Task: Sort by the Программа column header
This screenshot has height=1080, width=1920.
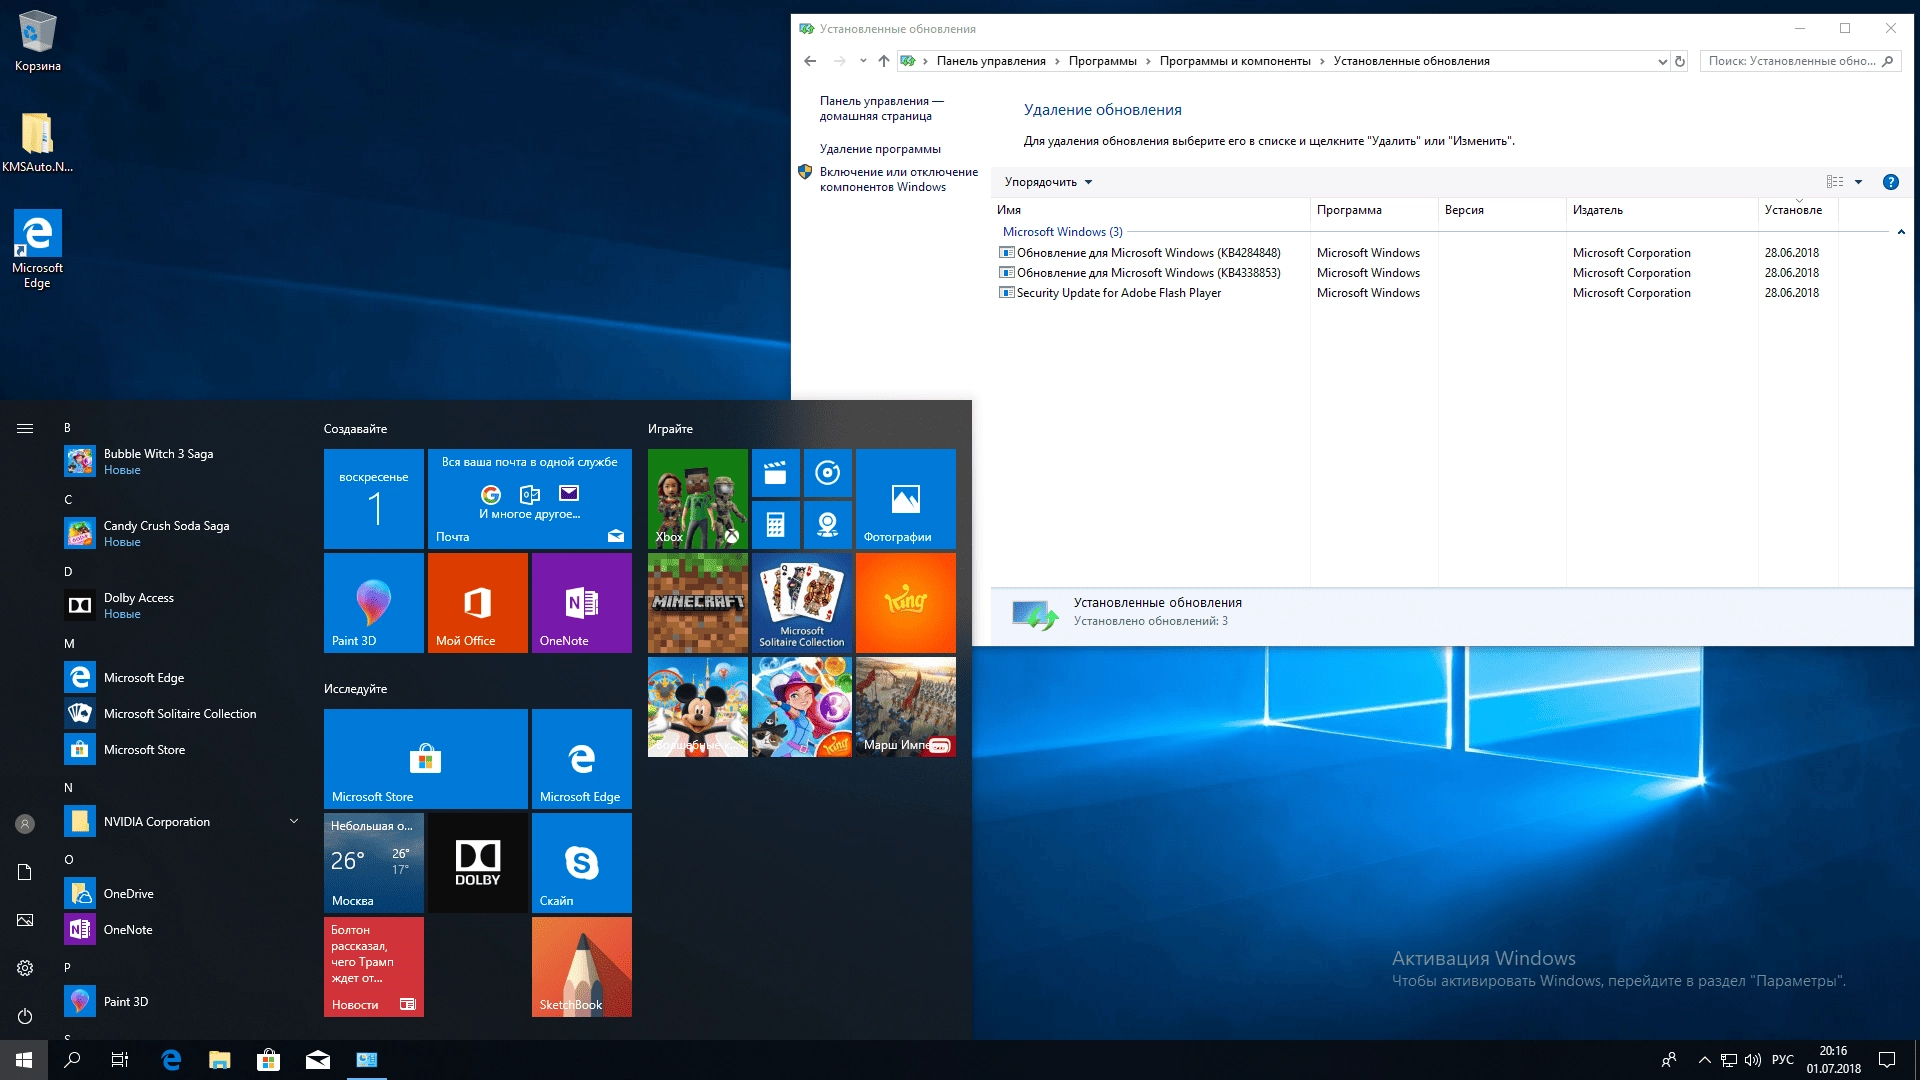Action: click(1374, 210)
